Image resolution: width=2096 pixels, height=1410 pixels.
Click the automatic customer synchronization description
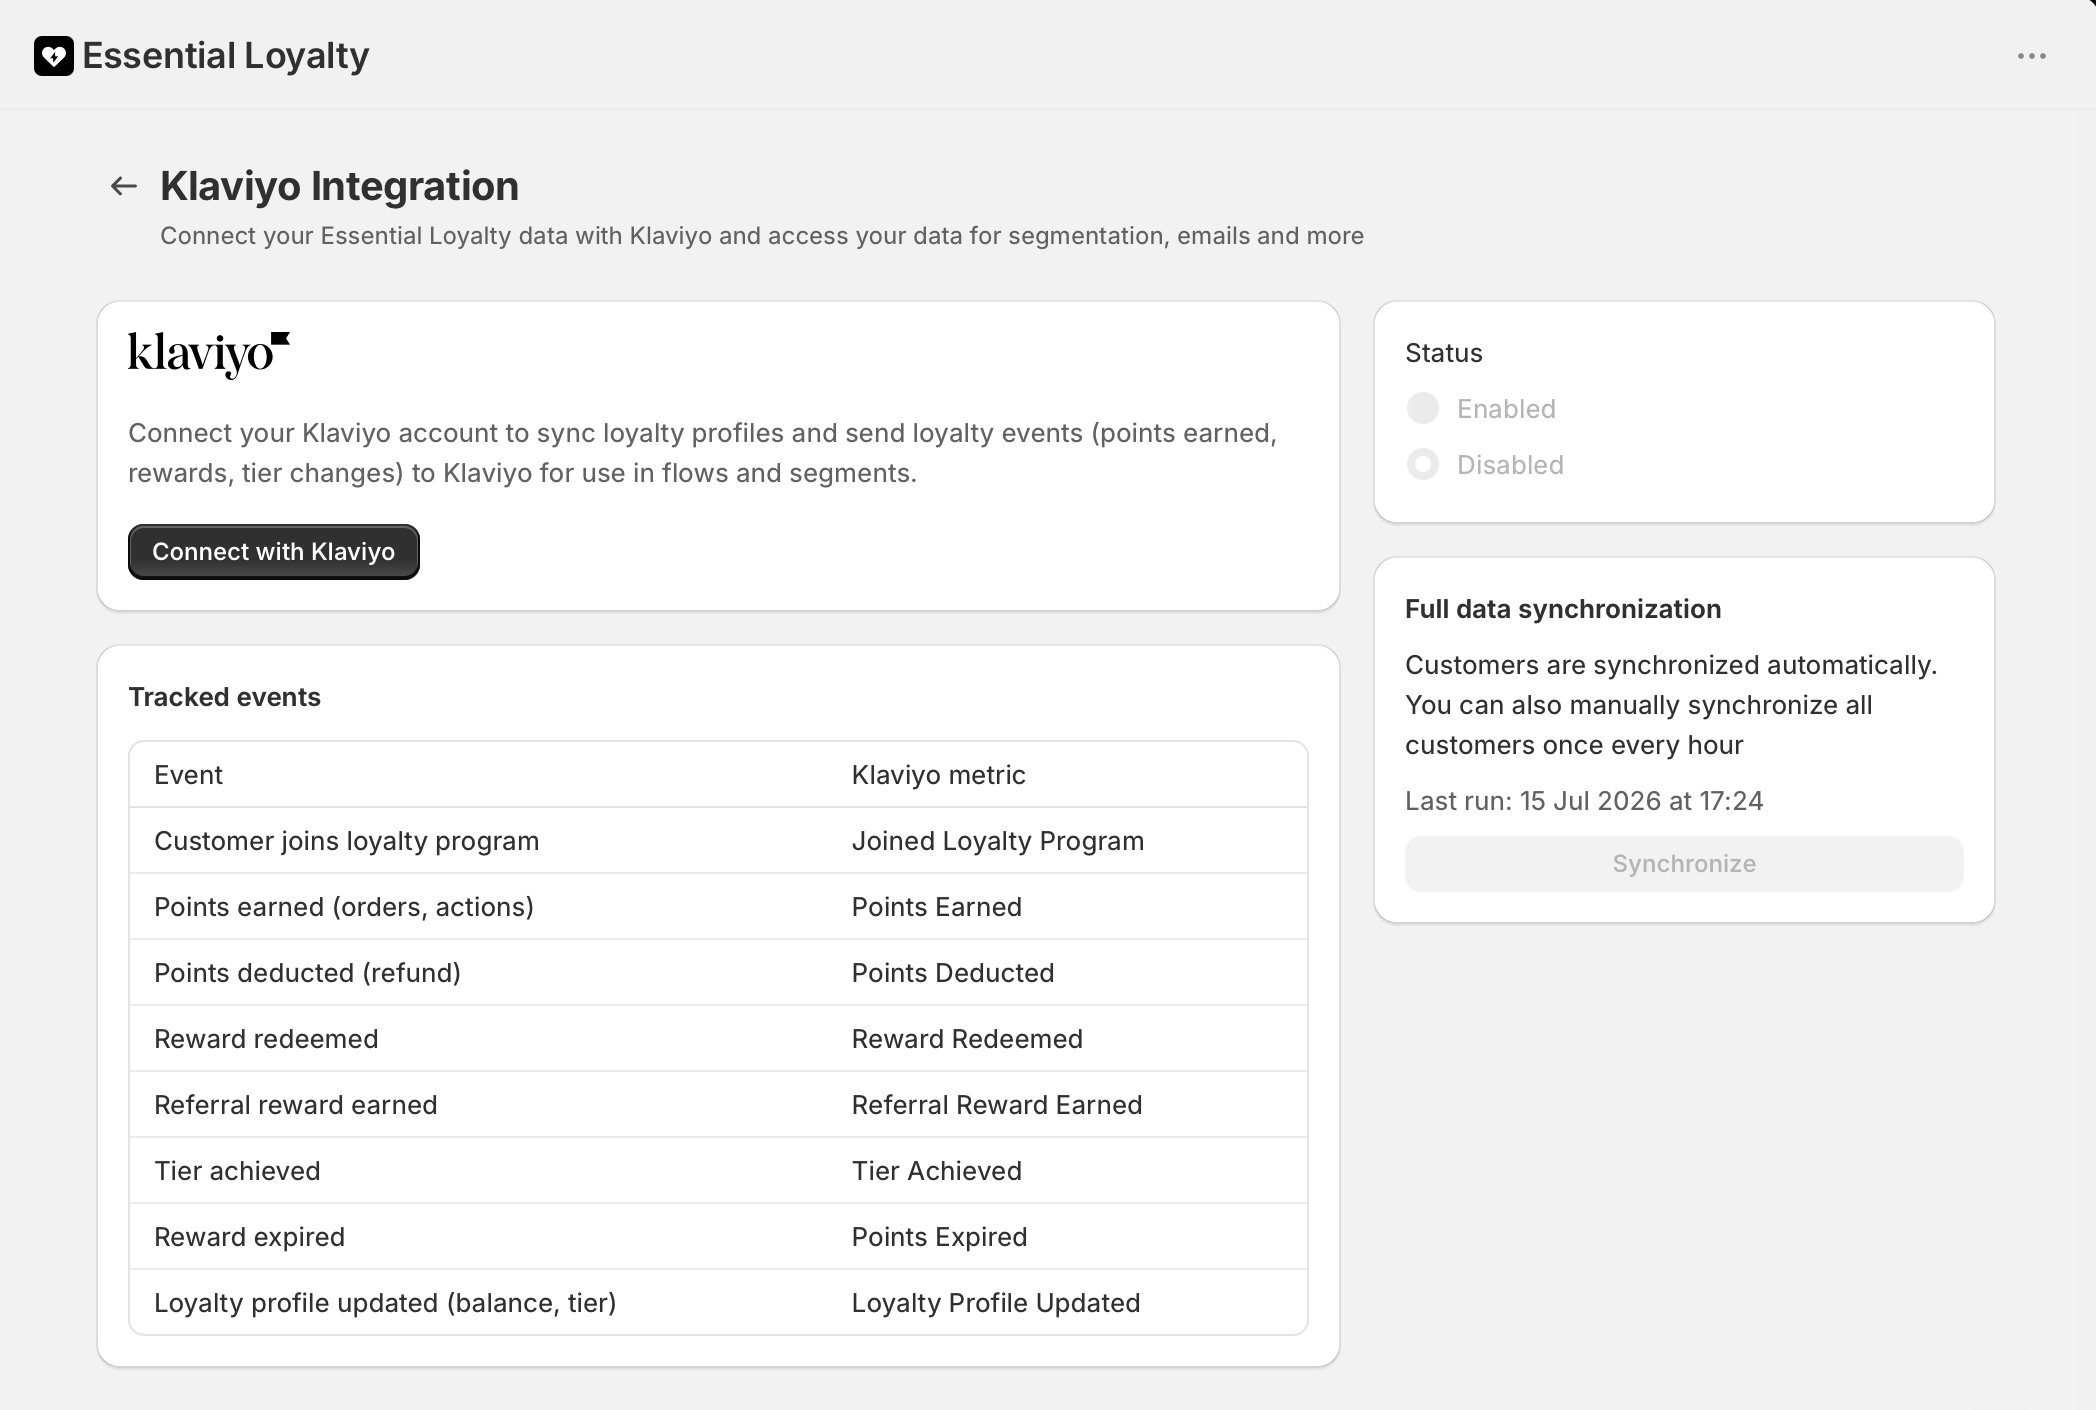click(1671, 705)
